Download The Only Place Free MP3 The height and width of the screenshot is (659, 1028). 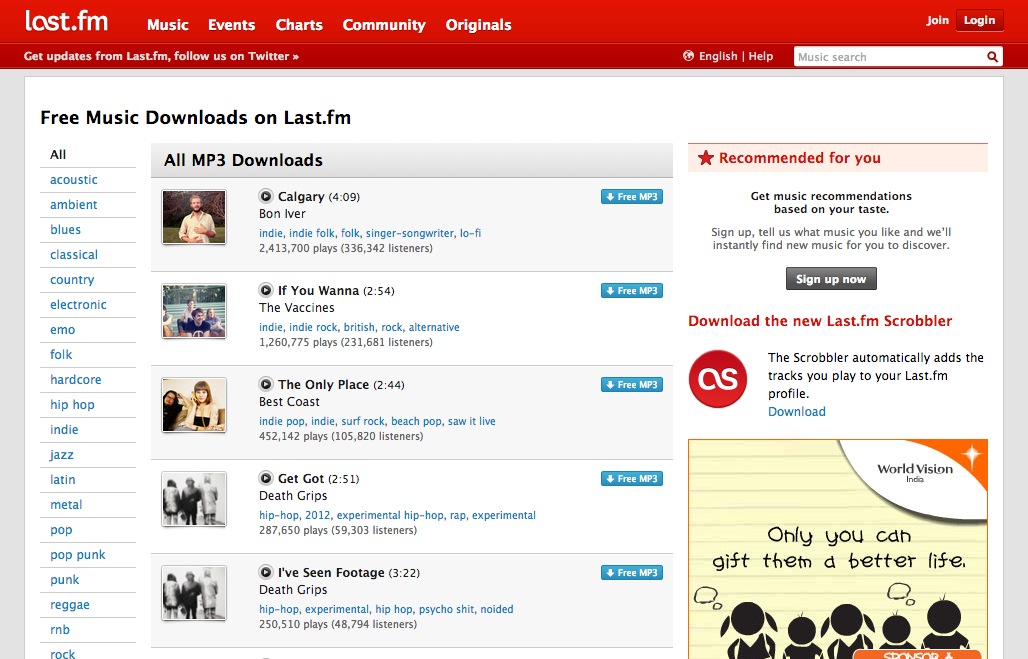pyautogui.click(x=631, y=385)
